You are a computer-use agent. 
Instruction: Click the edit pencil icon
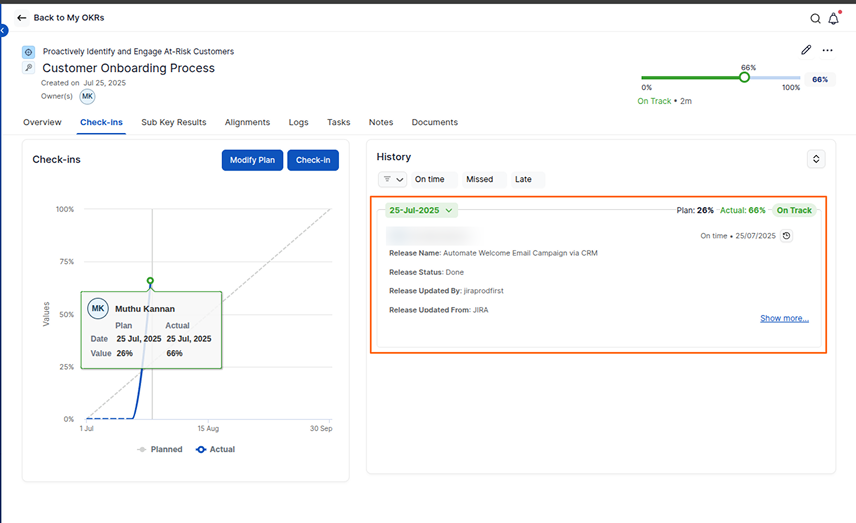click(806, 50)
